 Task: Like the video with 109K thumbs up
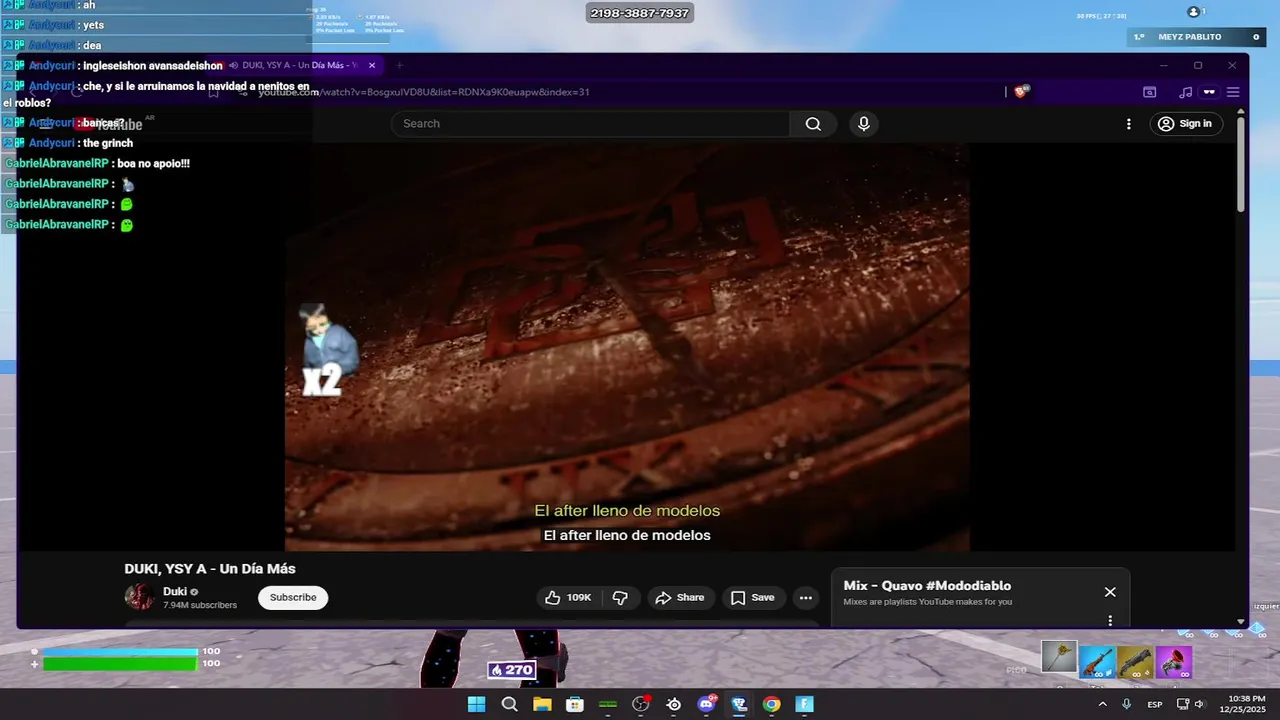(x=568, y=598)
